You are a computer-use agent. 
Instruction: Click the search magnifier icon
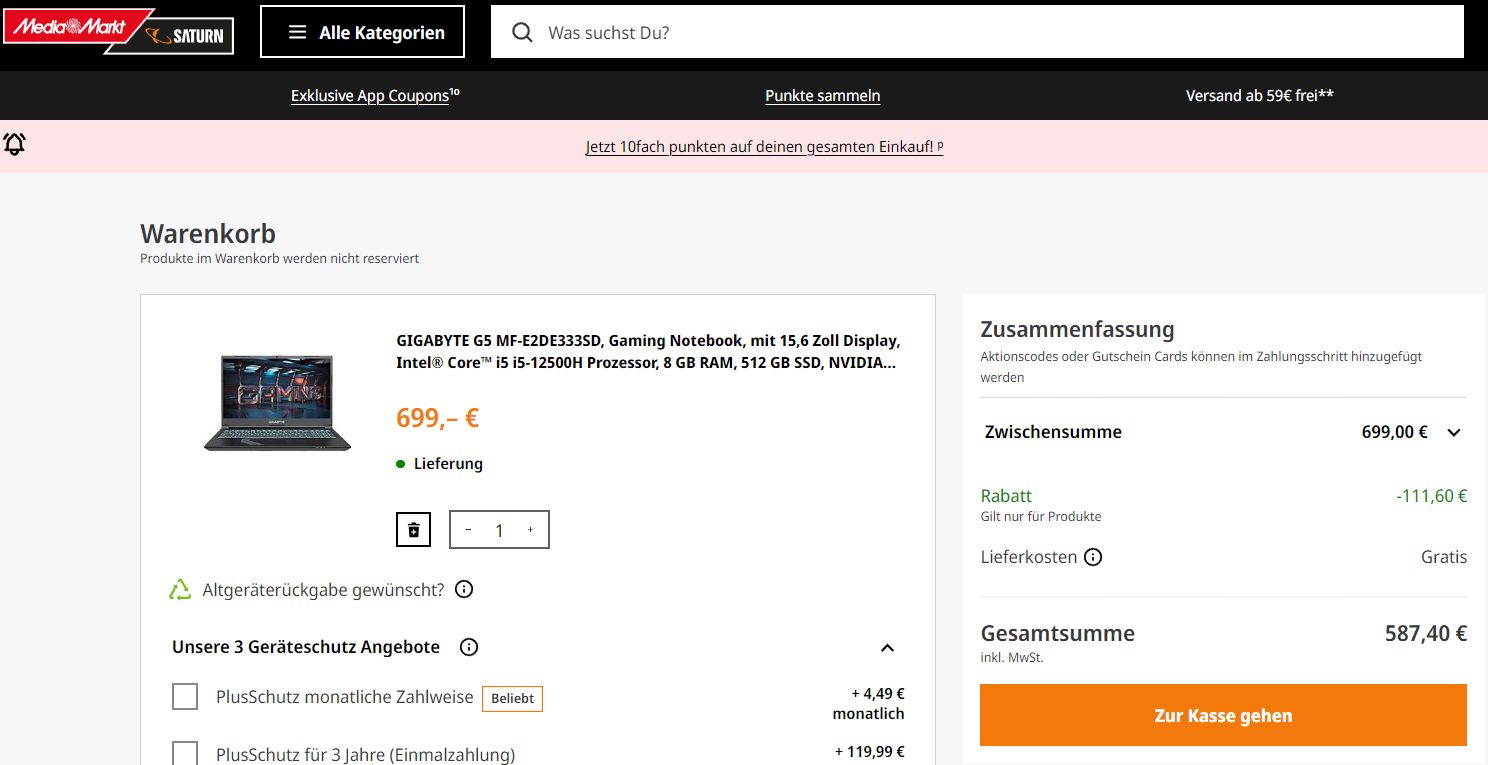522,32
